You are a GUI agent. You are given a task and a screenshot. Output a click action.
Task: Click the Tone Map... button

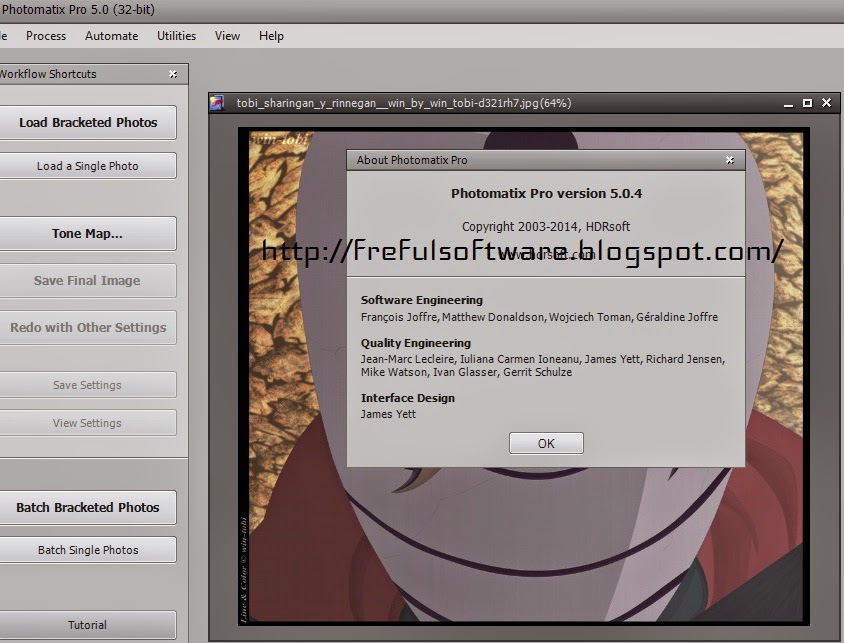click(88, 234)
